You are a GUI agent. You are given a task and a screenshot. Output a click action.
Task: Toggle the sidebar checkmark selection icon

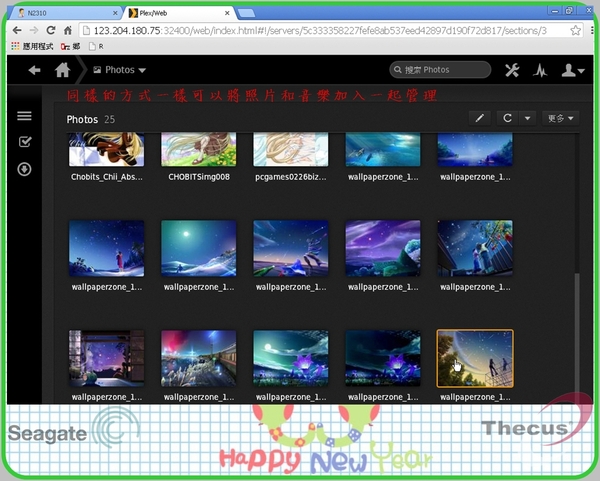25,142
